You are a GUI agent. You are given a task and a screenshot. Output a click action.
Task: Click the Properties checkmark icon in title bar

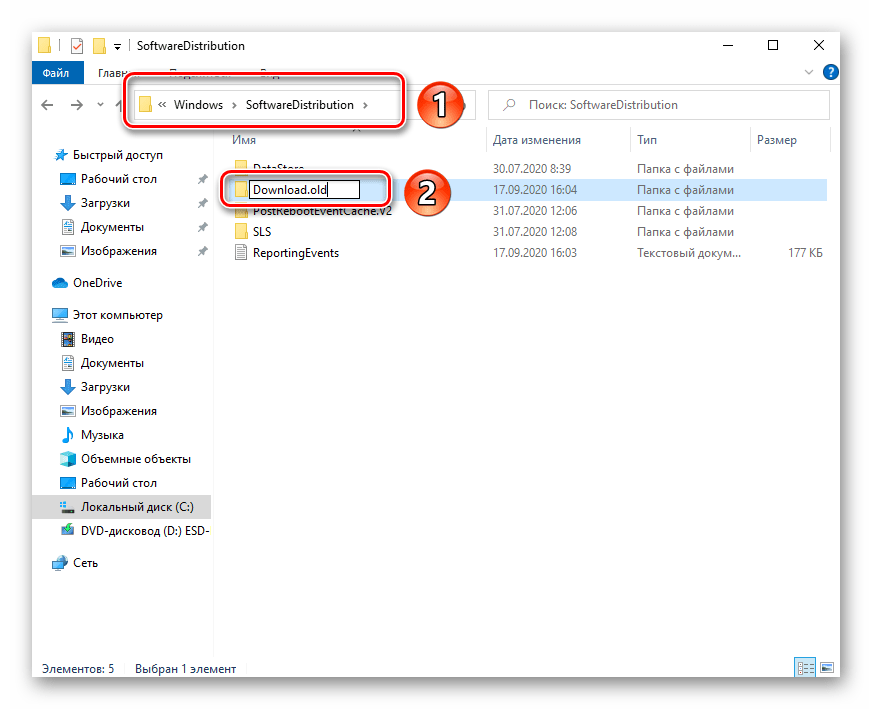coord(77,46)
